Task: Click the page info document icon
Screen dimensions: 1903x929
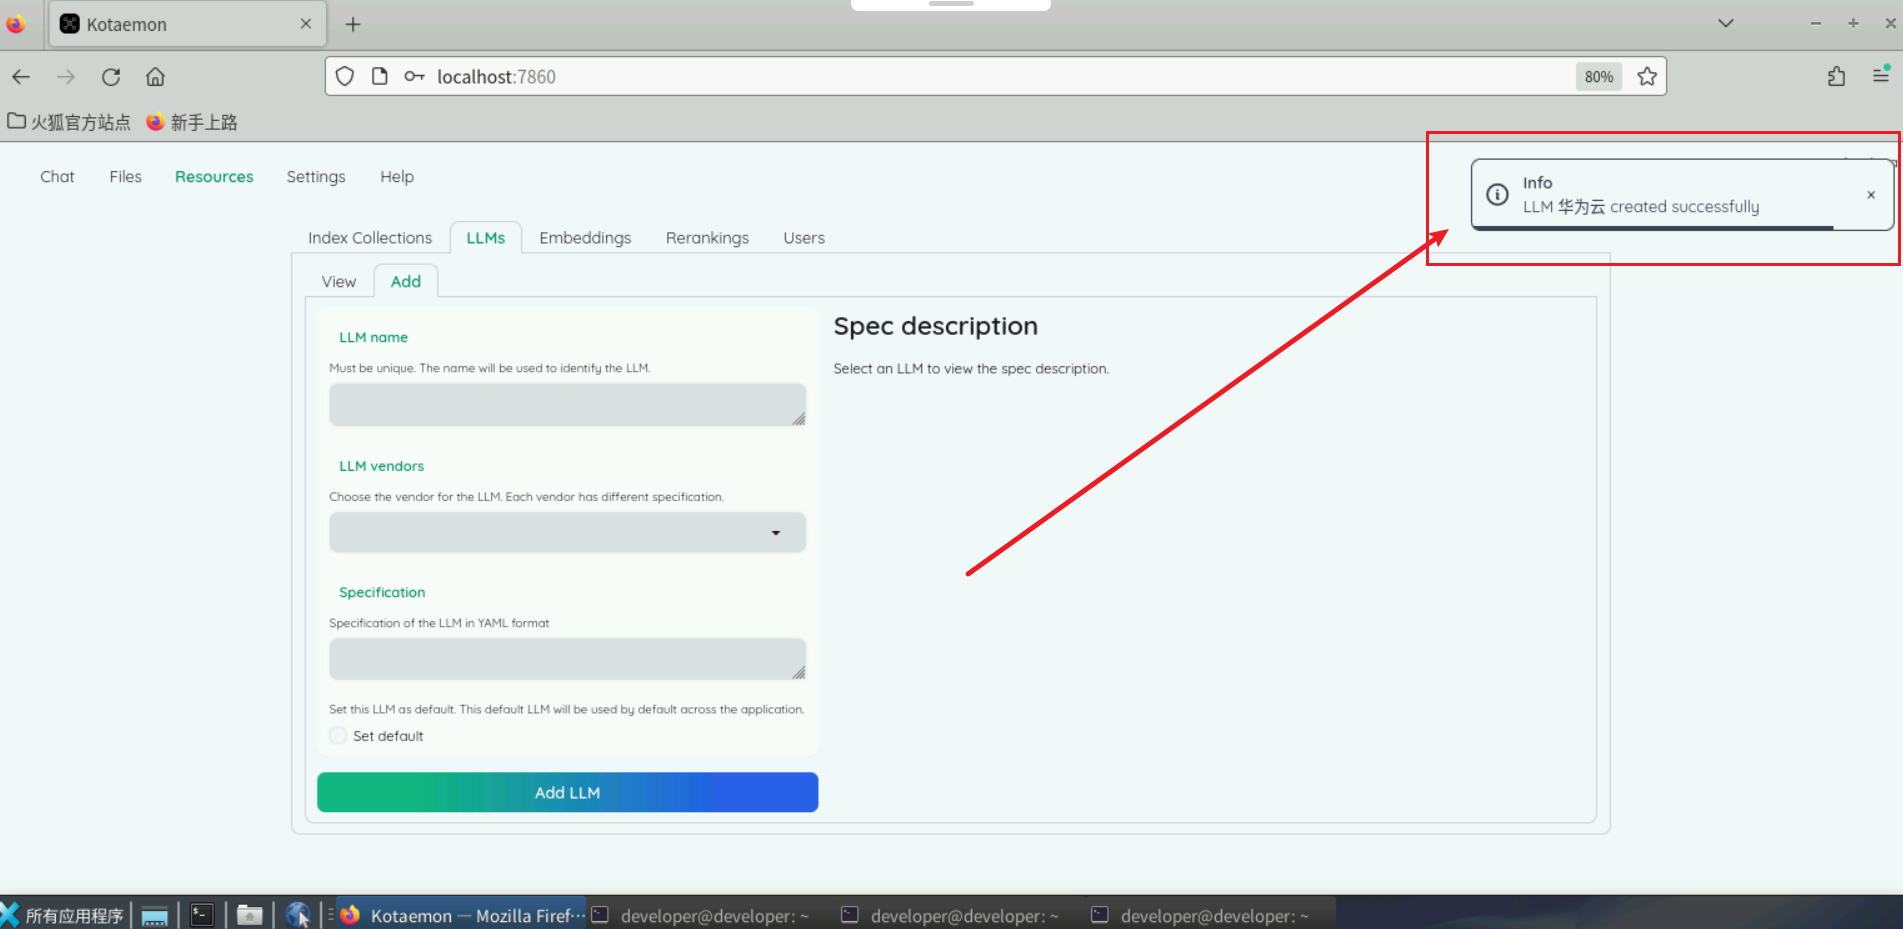Action: [x=379, y=77]
